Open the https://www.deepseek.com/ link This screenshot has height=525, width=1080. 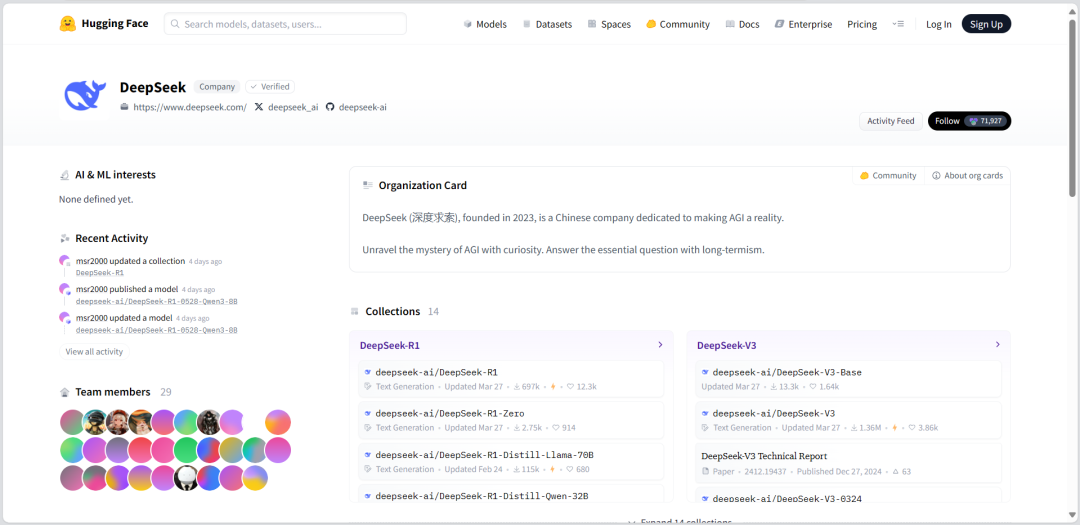pyautogui.click(x=189, y=107)
